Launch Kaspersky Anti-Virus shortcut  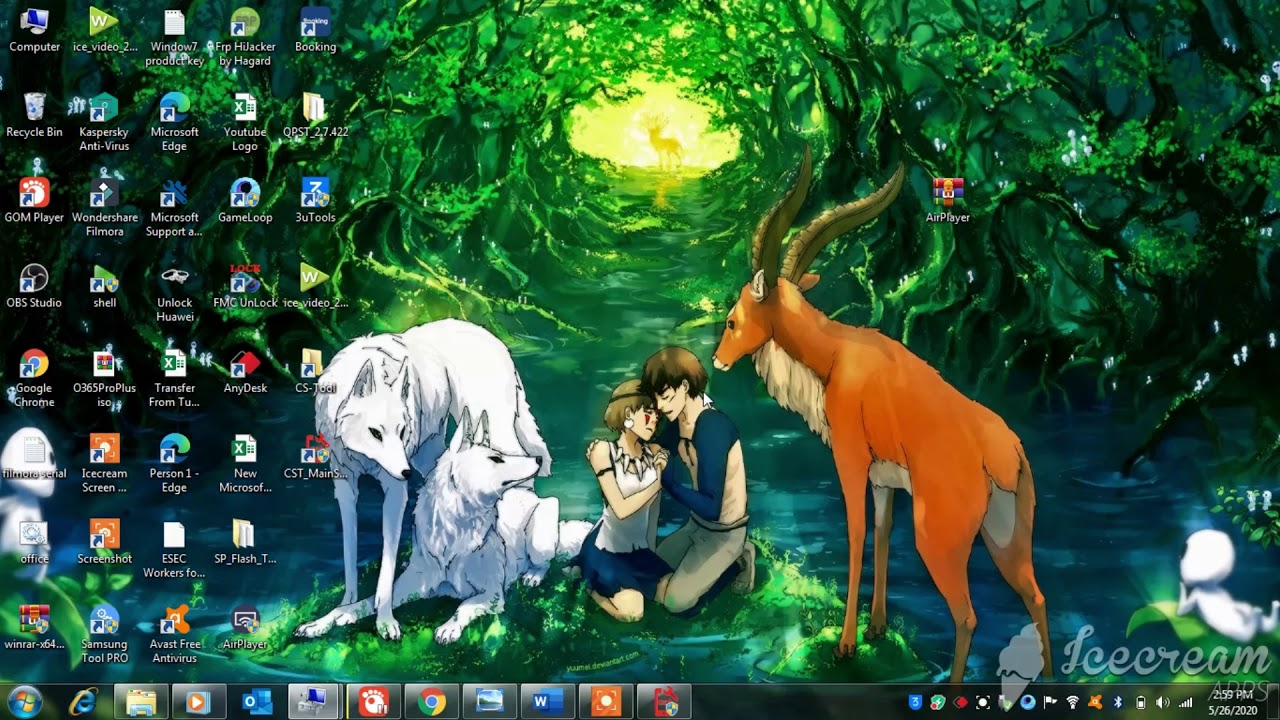coord(104,122)
